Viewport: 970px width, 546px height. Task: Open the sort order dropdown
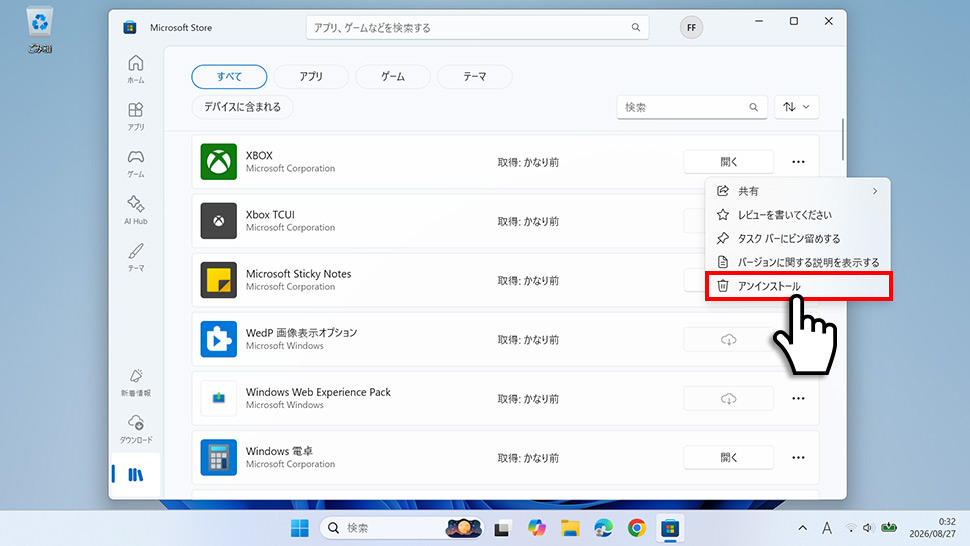(796, 107)
